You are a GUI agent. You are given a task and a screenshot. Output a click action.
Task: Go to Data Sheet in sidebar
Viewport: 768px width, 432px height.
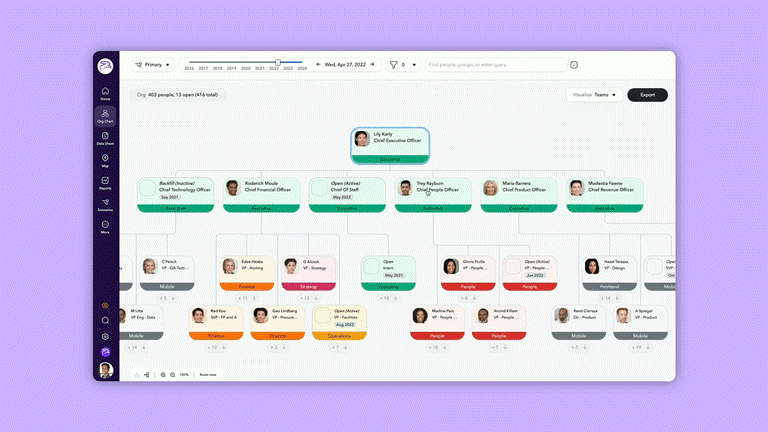tap(105, 138)
